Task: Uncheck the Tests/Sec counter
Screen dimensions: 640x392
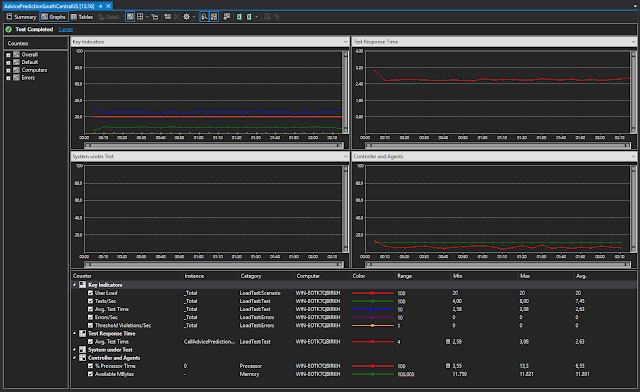Action: point(91,301)
